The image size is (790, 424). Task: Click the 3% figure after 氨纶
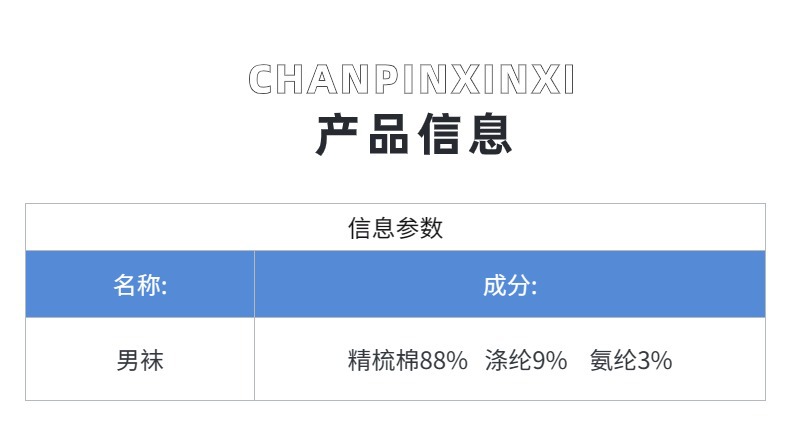[x=655, y=360]
